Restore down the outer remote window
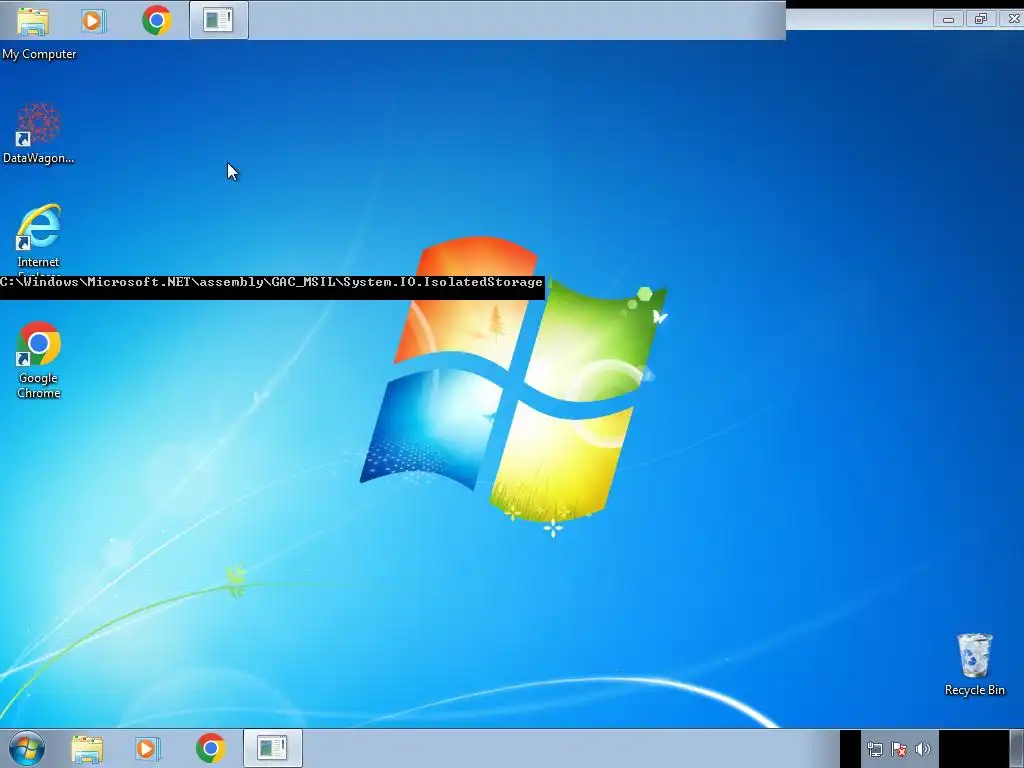Viewport: 1024px width, 768px height. [980, 20]
